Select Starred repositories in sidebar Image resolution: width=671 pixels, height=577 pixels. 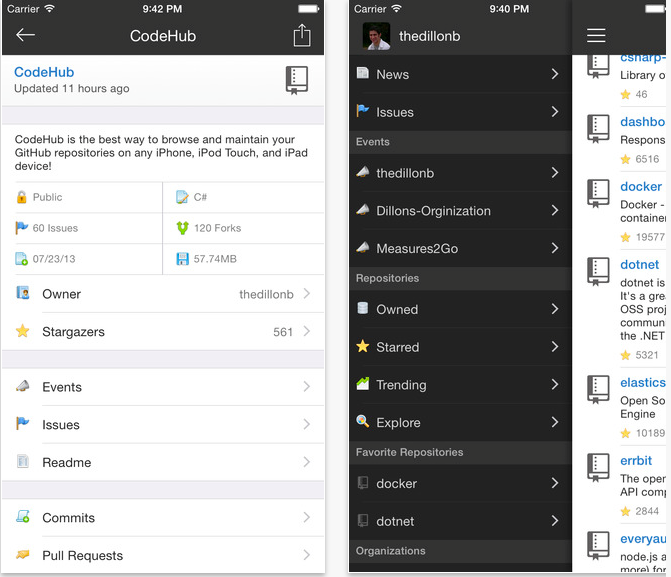pyautogui.click(x=460, y=347)
